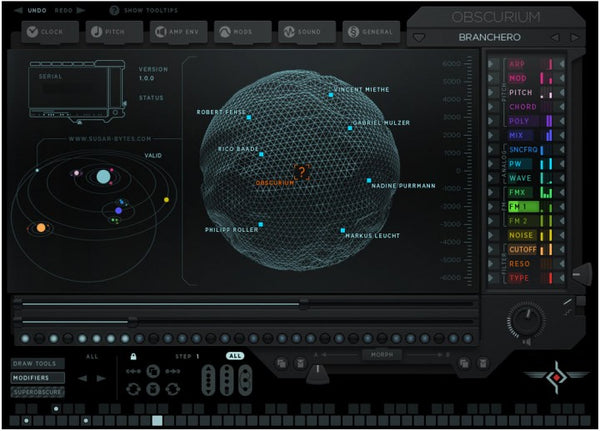Click the orange Obscurium question mark
Screen dimensions: 600x431
[301, 173]
